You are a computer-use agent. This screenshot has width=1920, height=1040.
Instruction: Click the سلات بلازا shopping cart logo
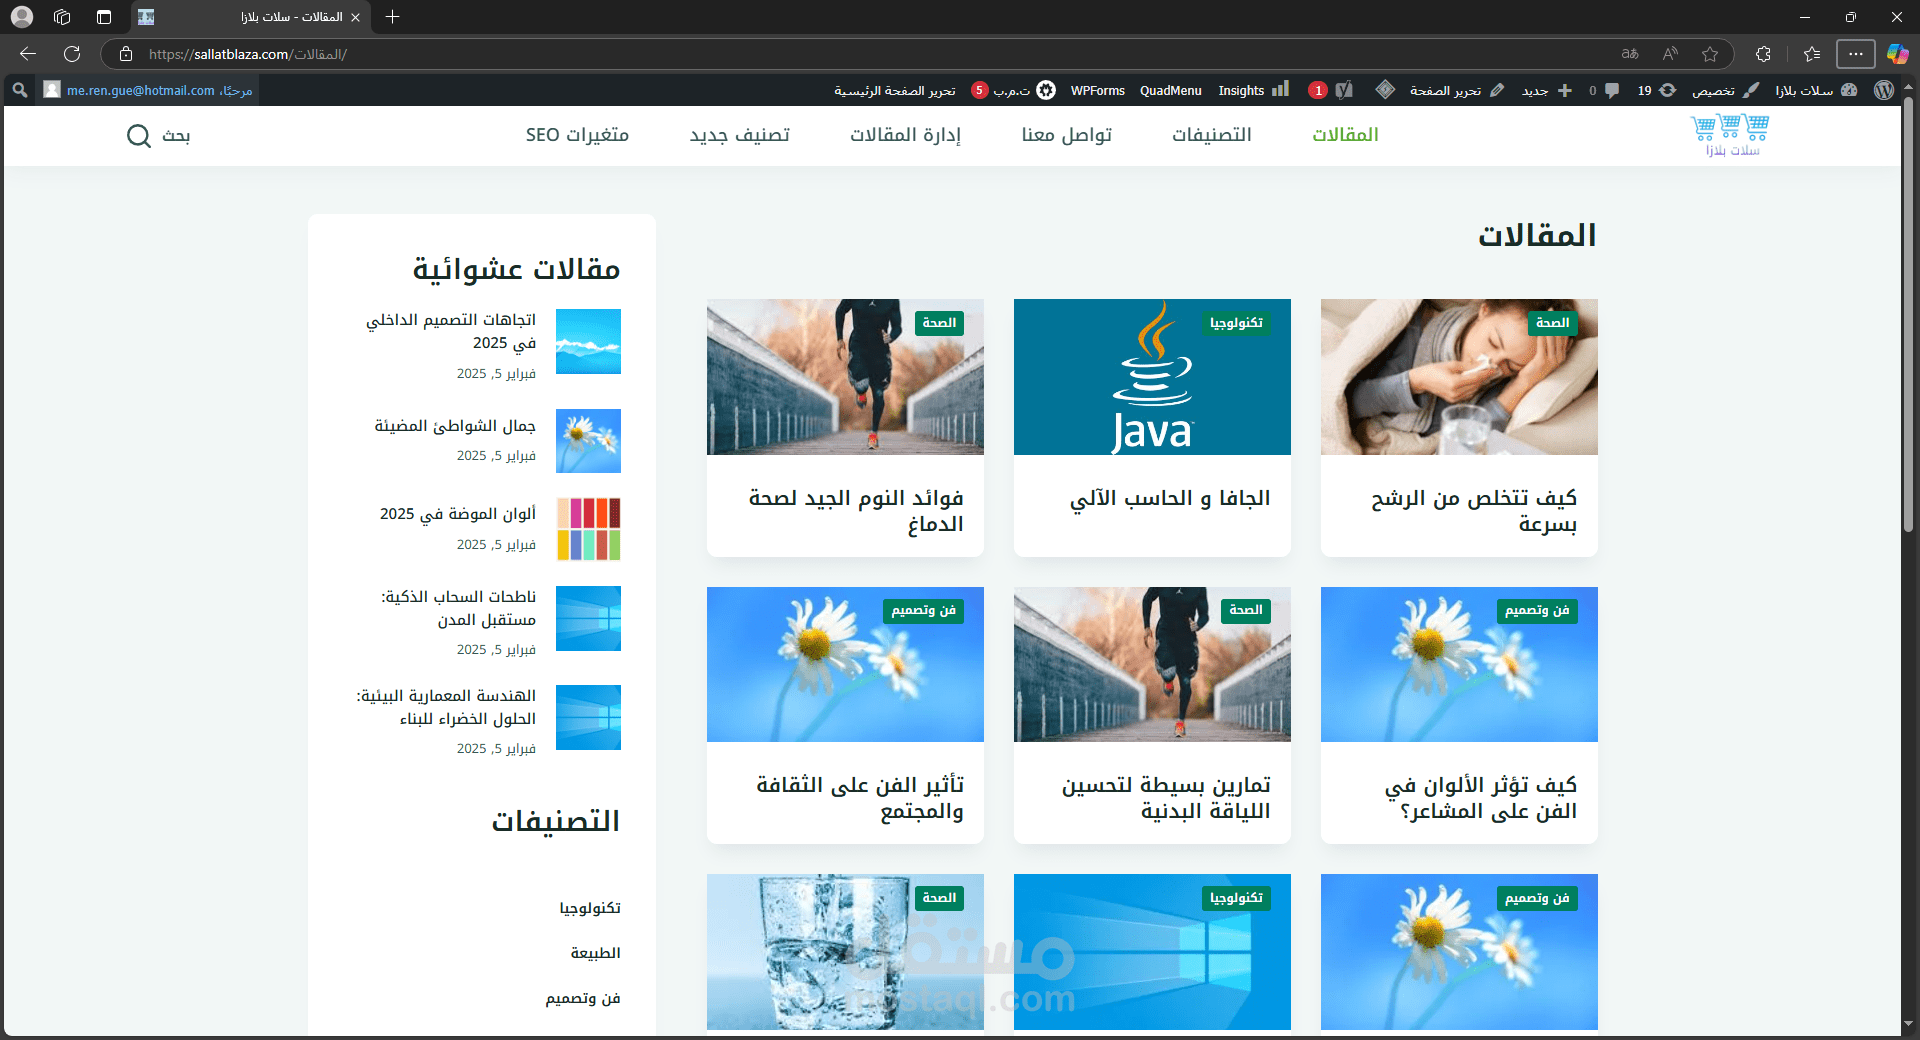[1731, 135]
